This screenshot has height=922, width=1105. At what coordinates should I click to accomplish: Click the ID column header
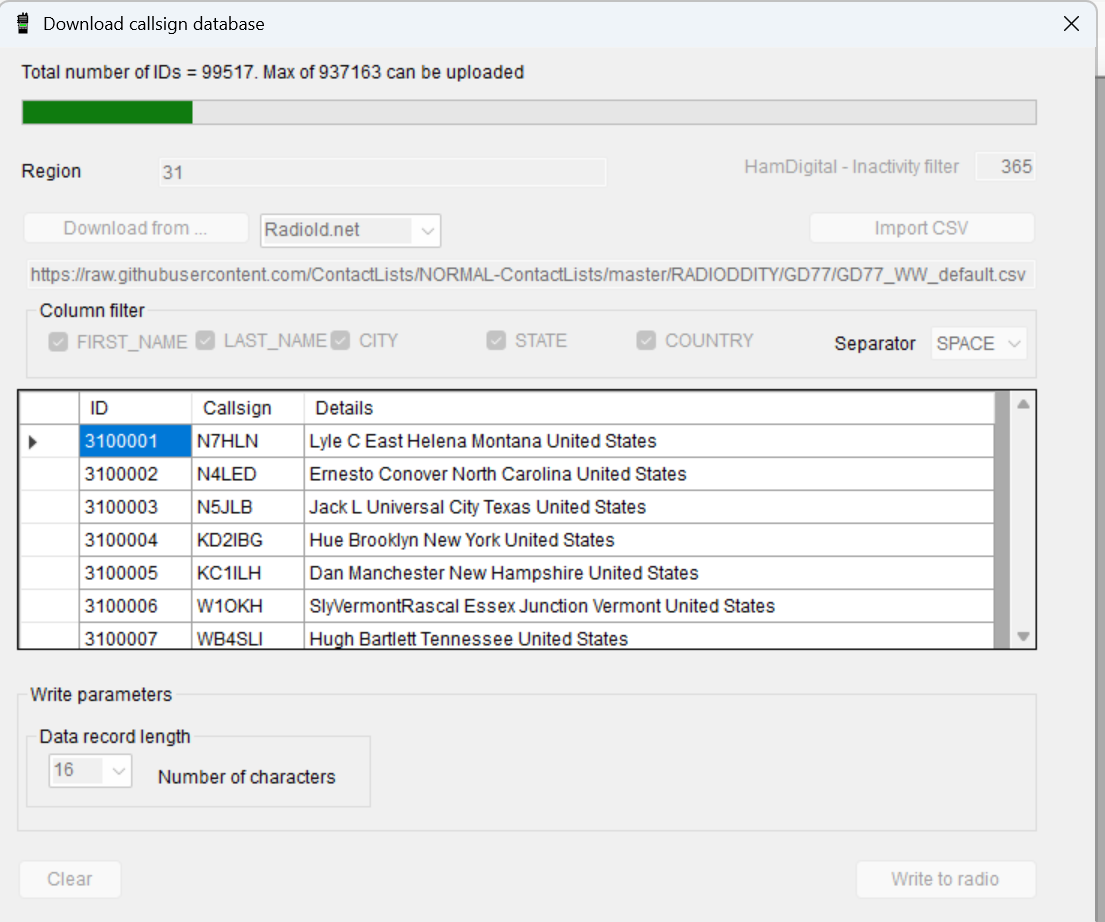(135, 408)
